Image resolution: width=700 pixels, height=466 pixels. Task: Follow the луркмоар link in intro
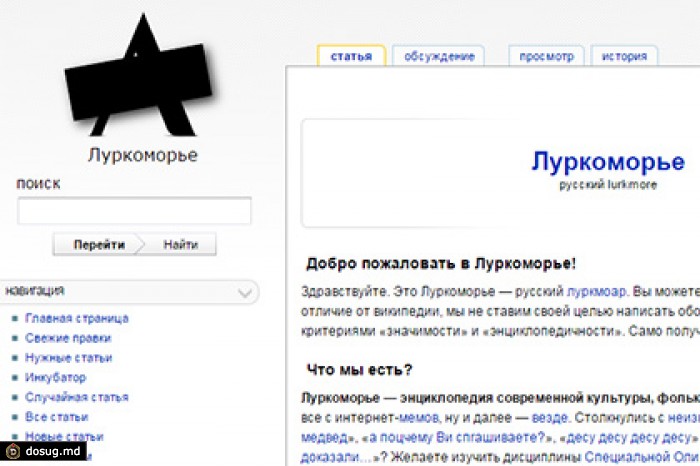pos(597,291)
